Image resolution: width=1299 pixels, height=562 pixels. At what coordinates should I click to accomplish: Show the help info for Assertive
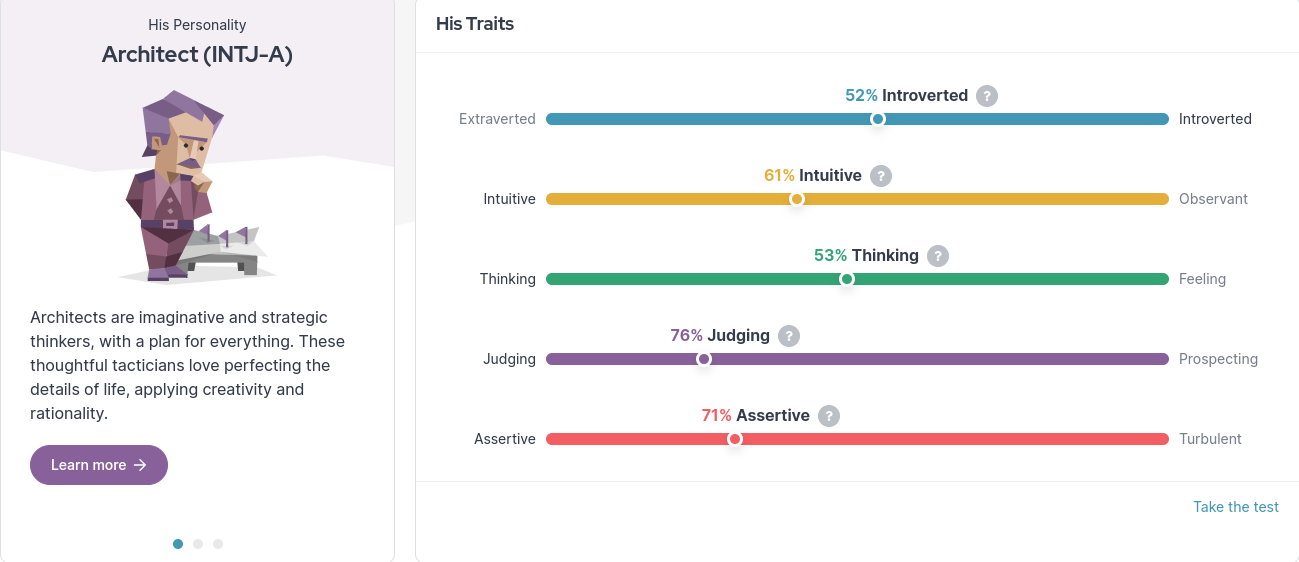[x=828, y=416]
